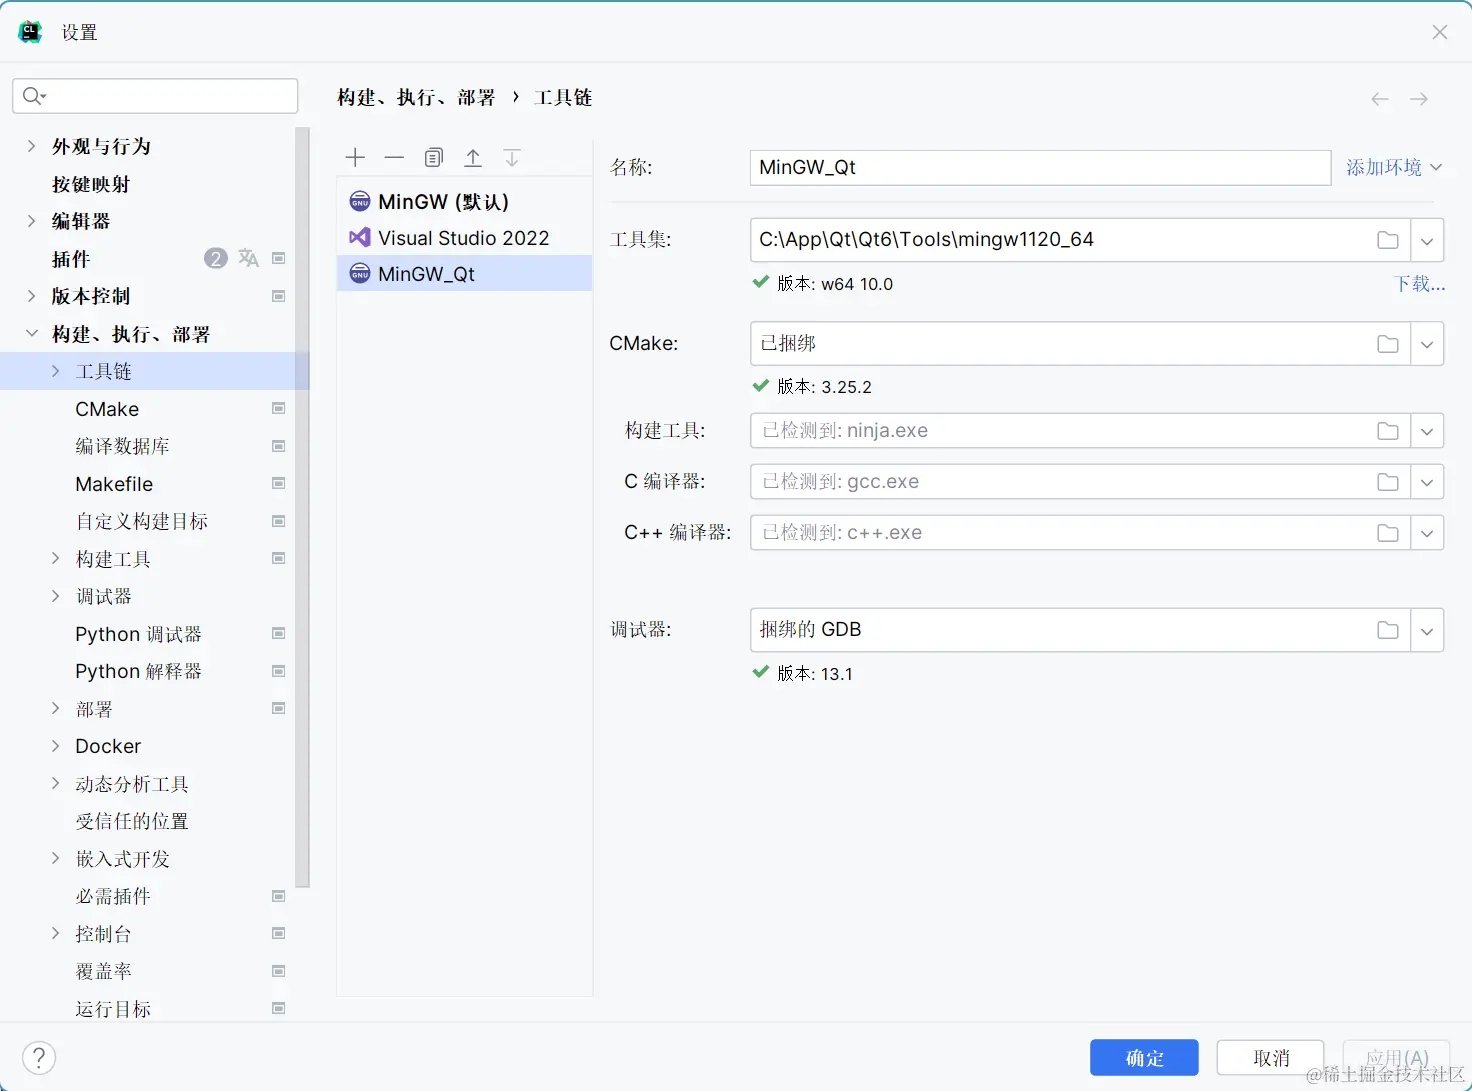This screenshot has width=1472, height=1091.
Task: Open the folder browser for the CMake field
Action: pyautogui.click(x=1388, y=343)
